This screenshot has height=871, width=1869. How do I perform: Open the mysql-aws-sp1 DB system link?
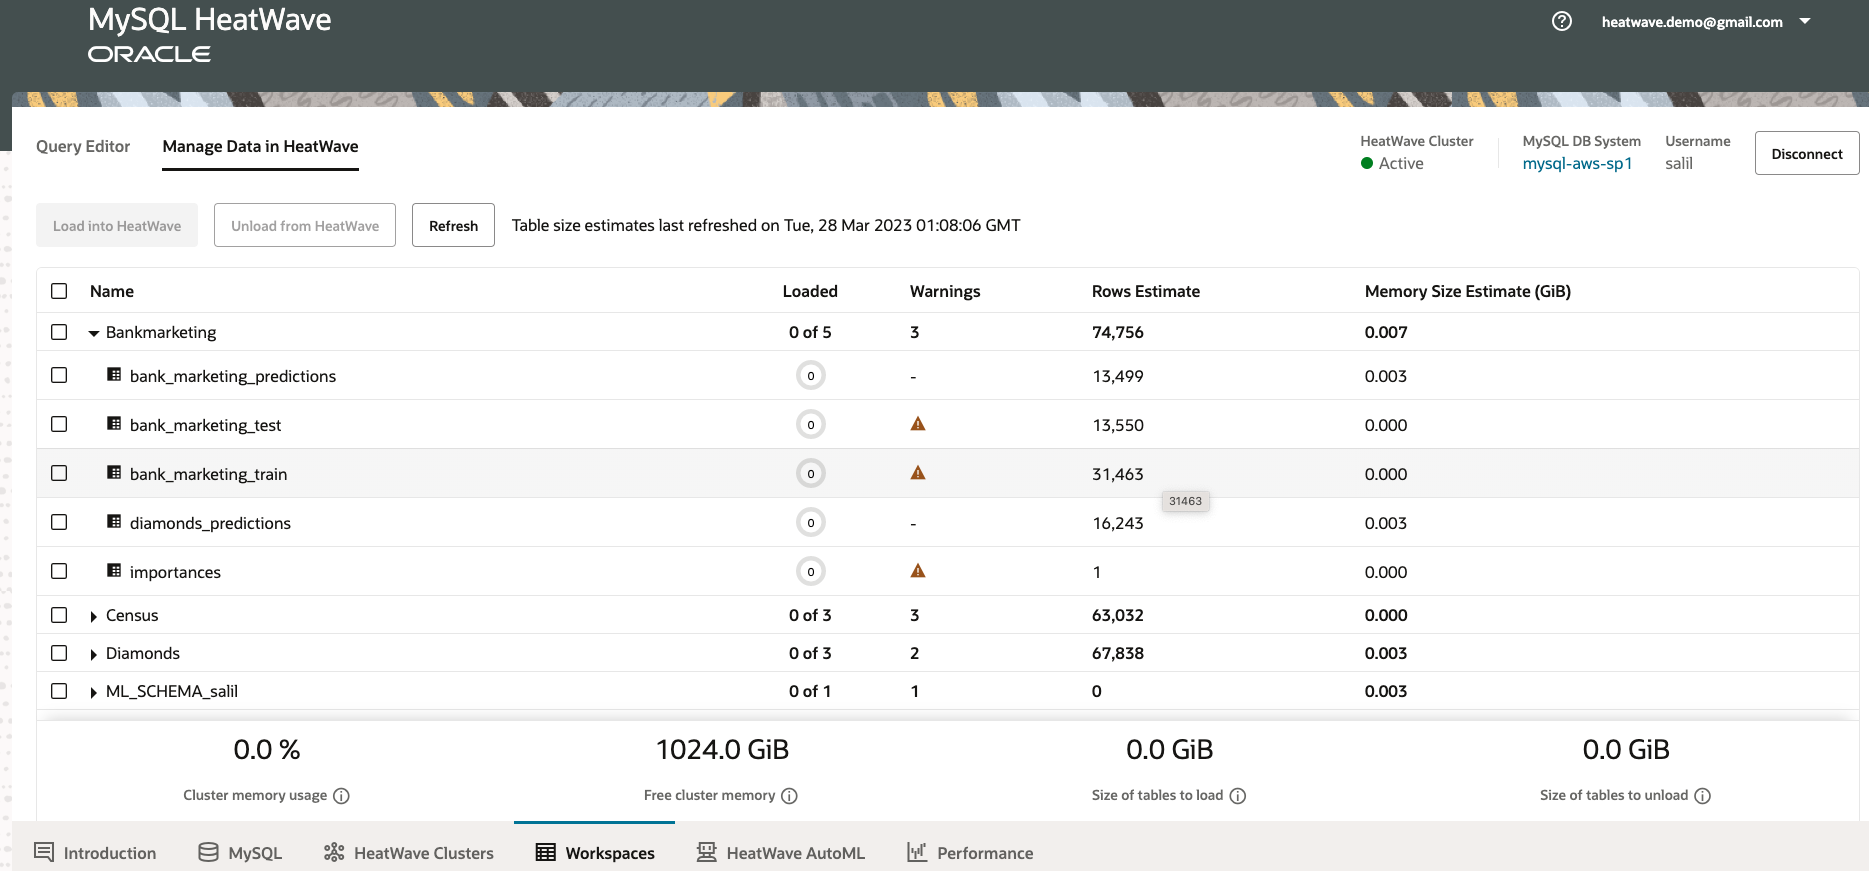pyautogui.click(x=1577, y=163)
